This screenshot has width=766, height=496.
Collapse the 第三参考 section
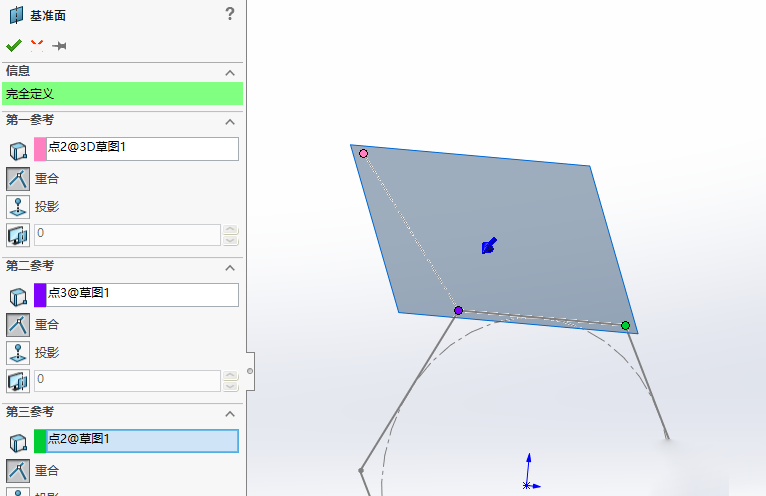[230, 413]
